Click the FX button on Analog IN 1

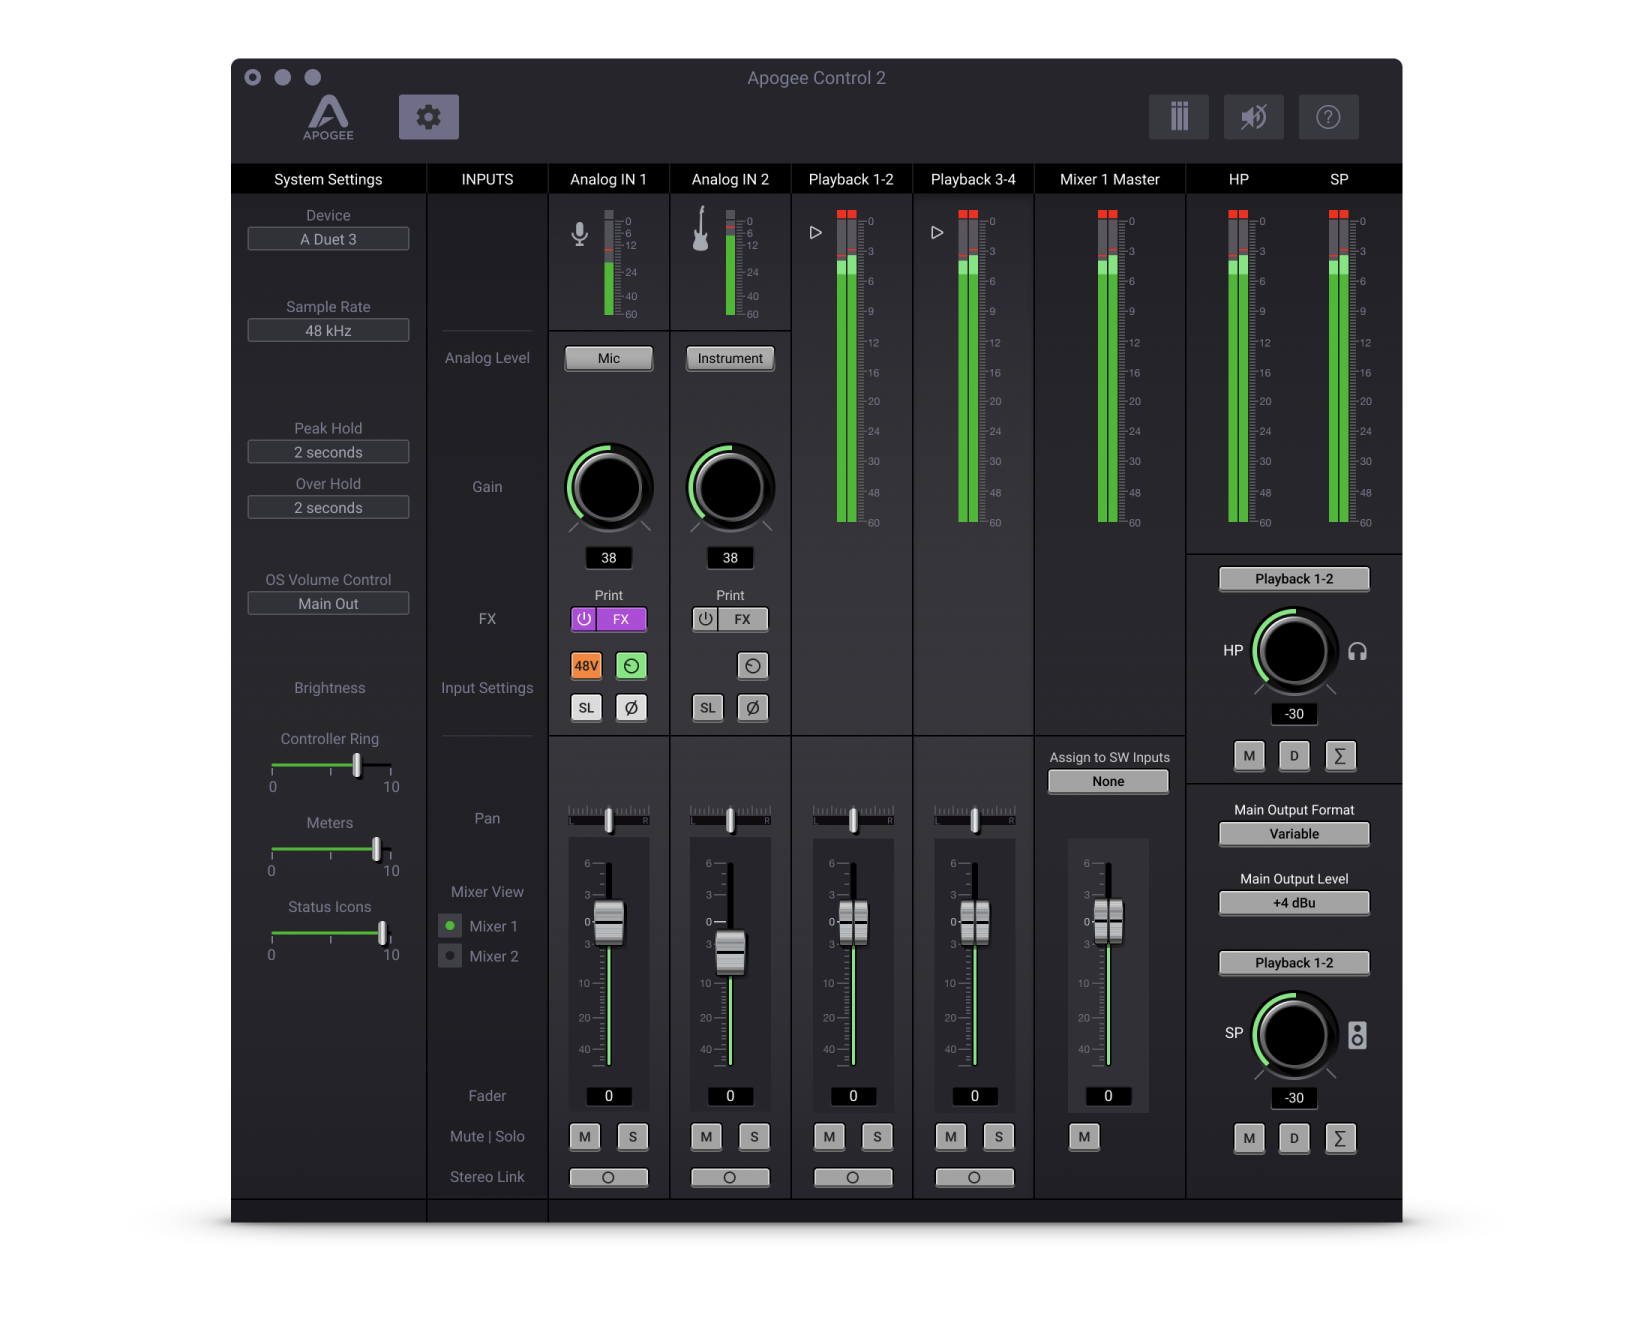[x=621, y=619]
